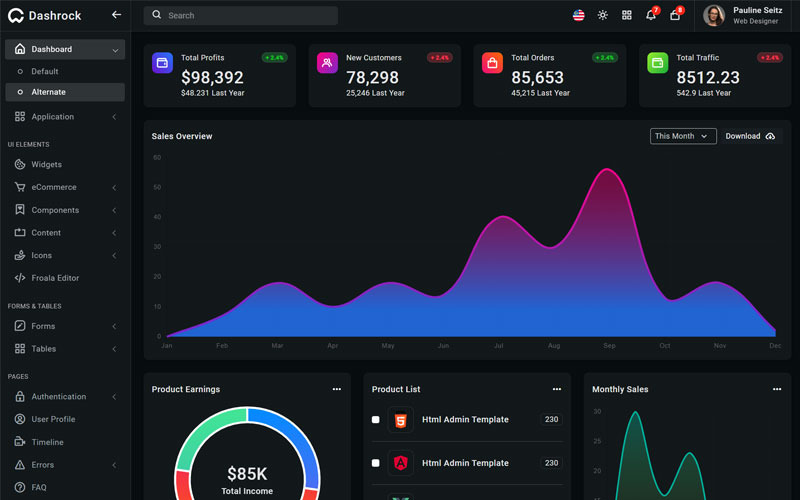Click the Dashboard home icon
This screenshot has width=800, height=500.
(20, 49)
